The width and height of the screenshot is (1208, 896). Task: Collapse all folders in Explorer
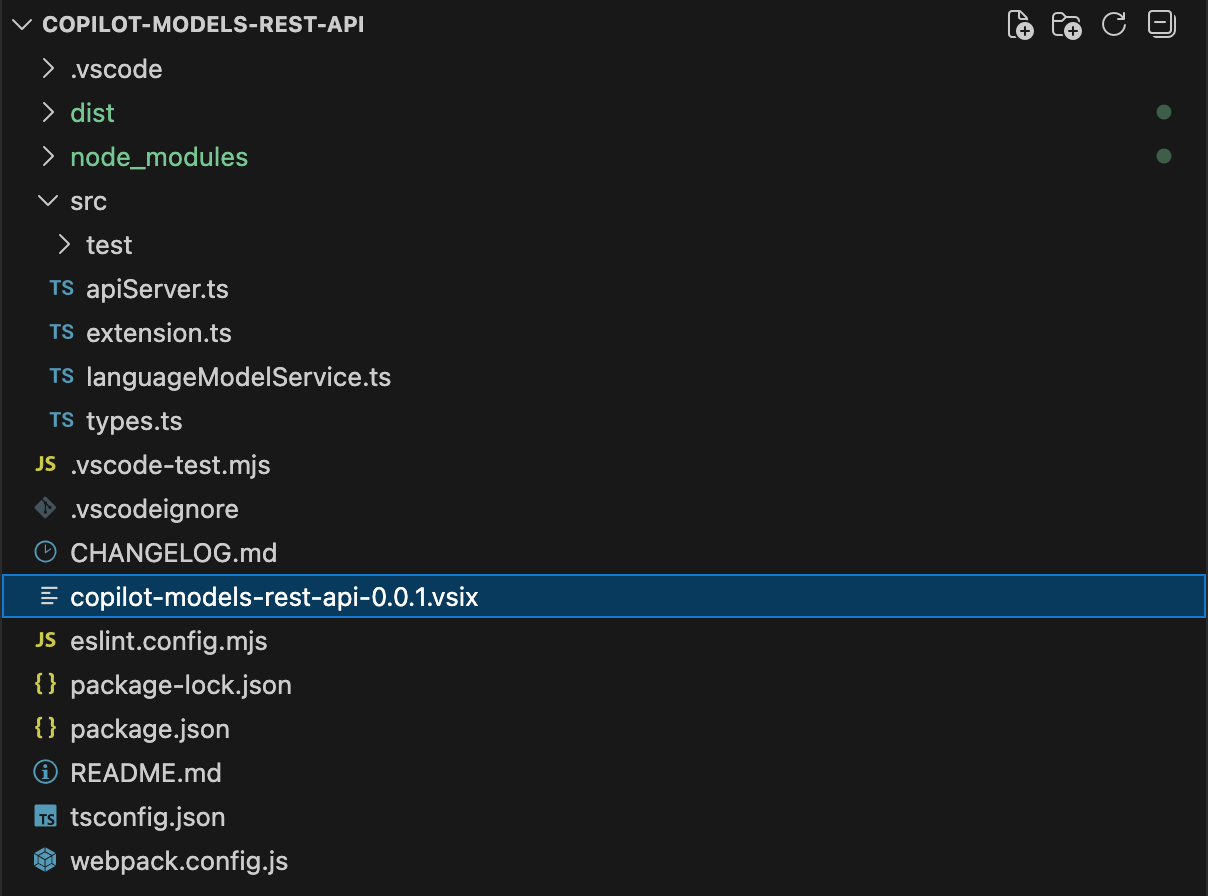1161,25
